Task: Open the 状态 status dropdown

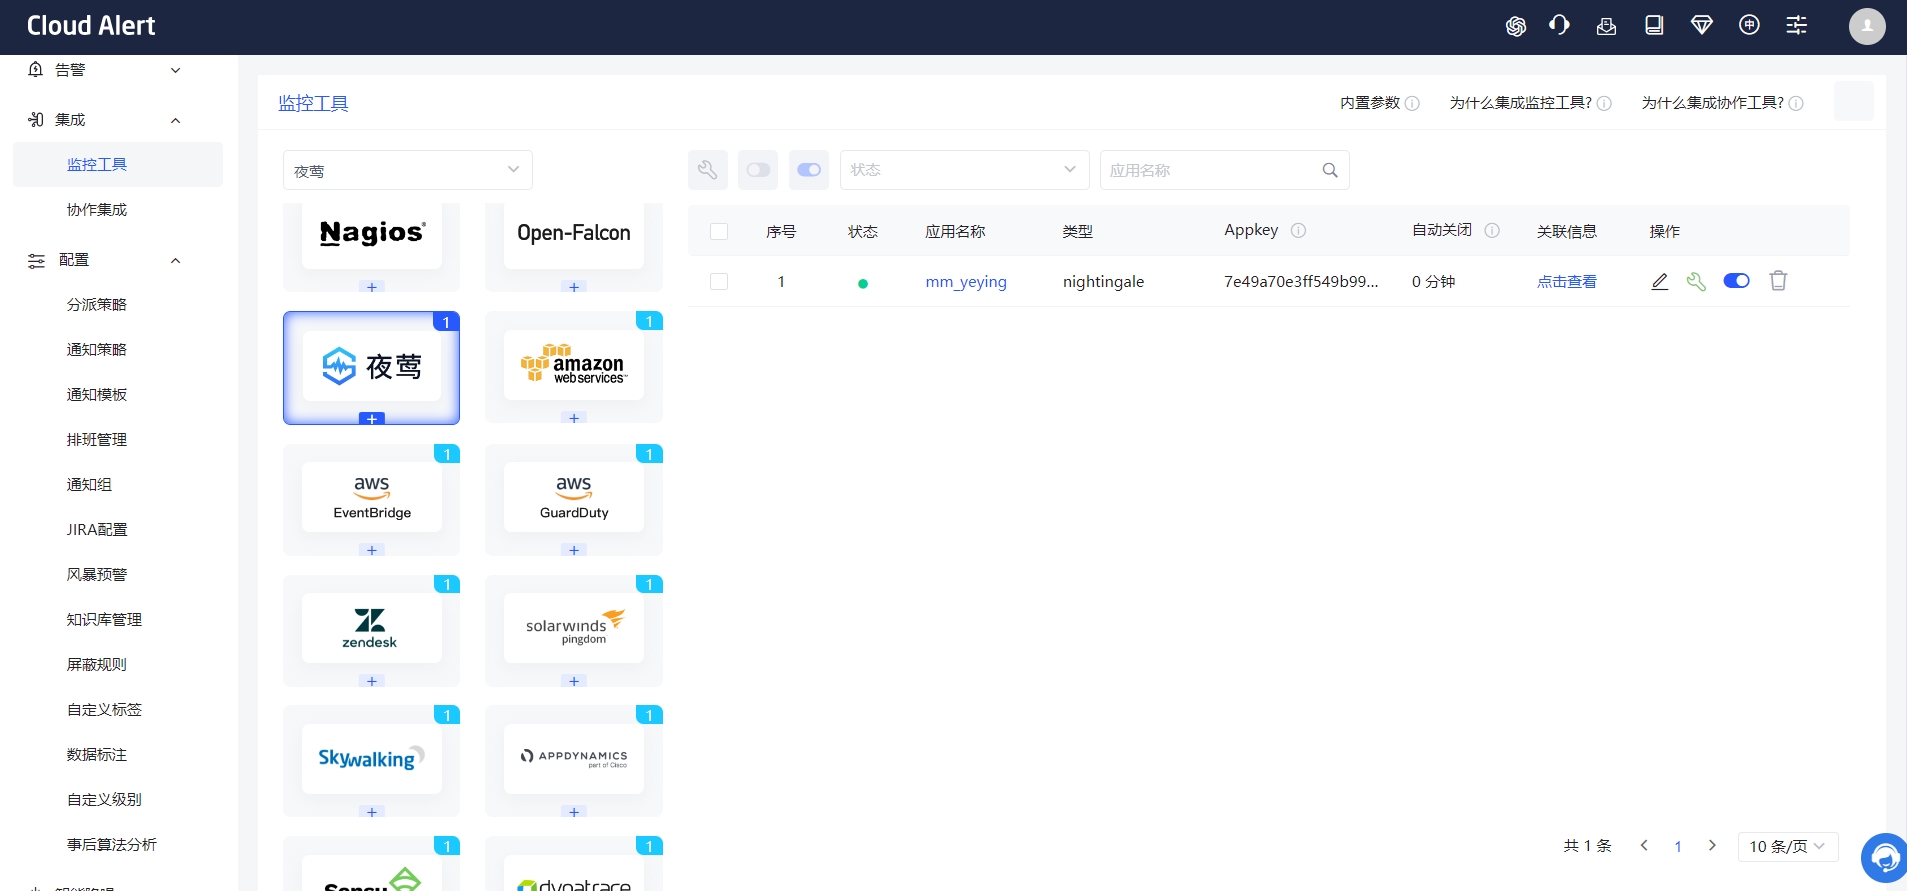Action: (x=965, y=170)
